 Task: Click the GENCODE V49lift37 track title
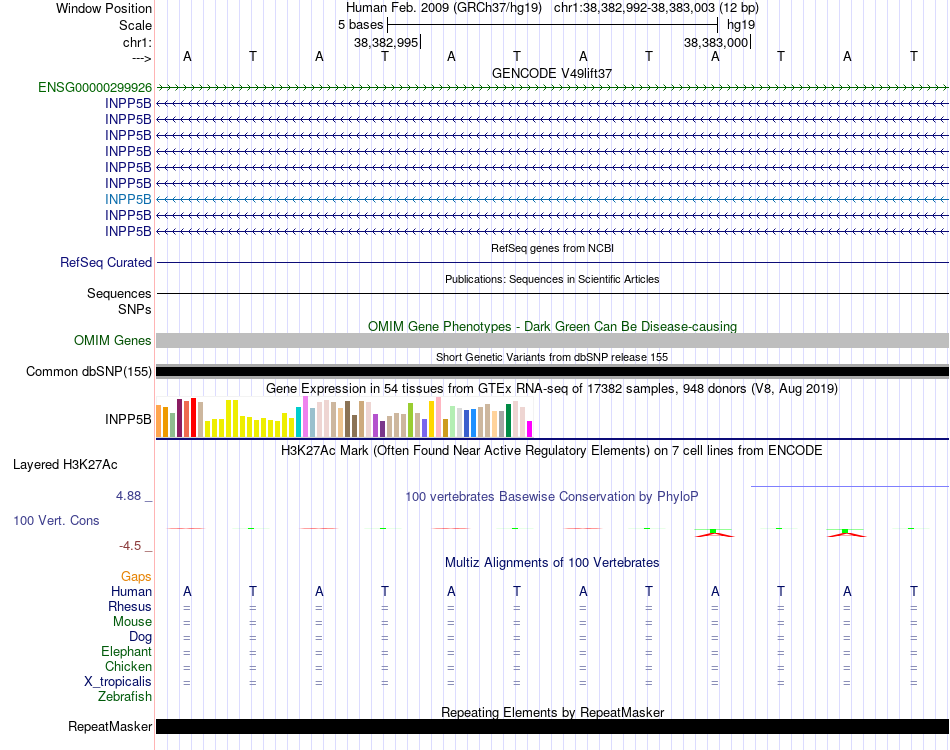[x=551, y=73]
